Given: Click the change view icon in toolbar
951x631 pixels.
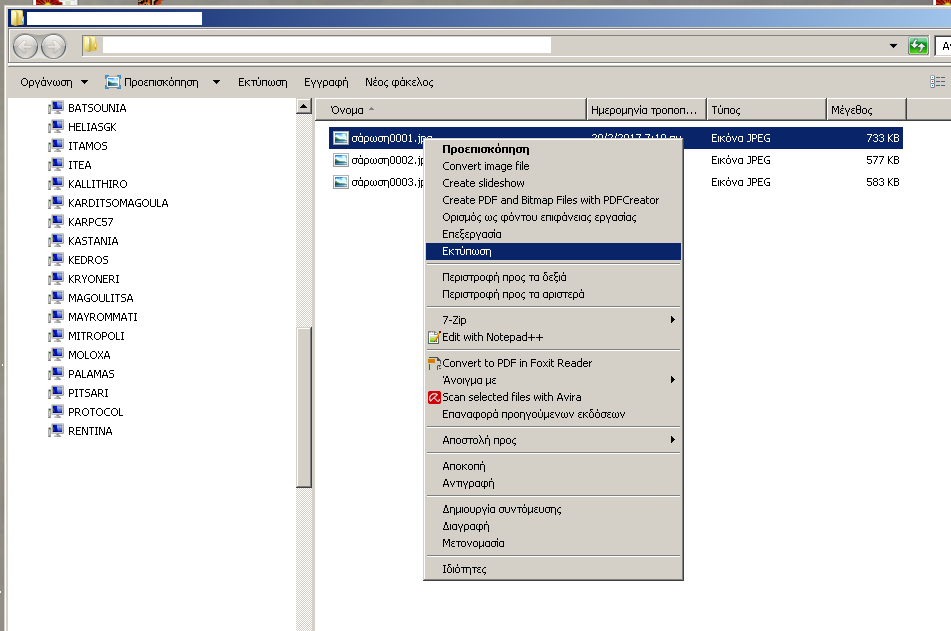Looking at the screenshot, I should [937, 82].
